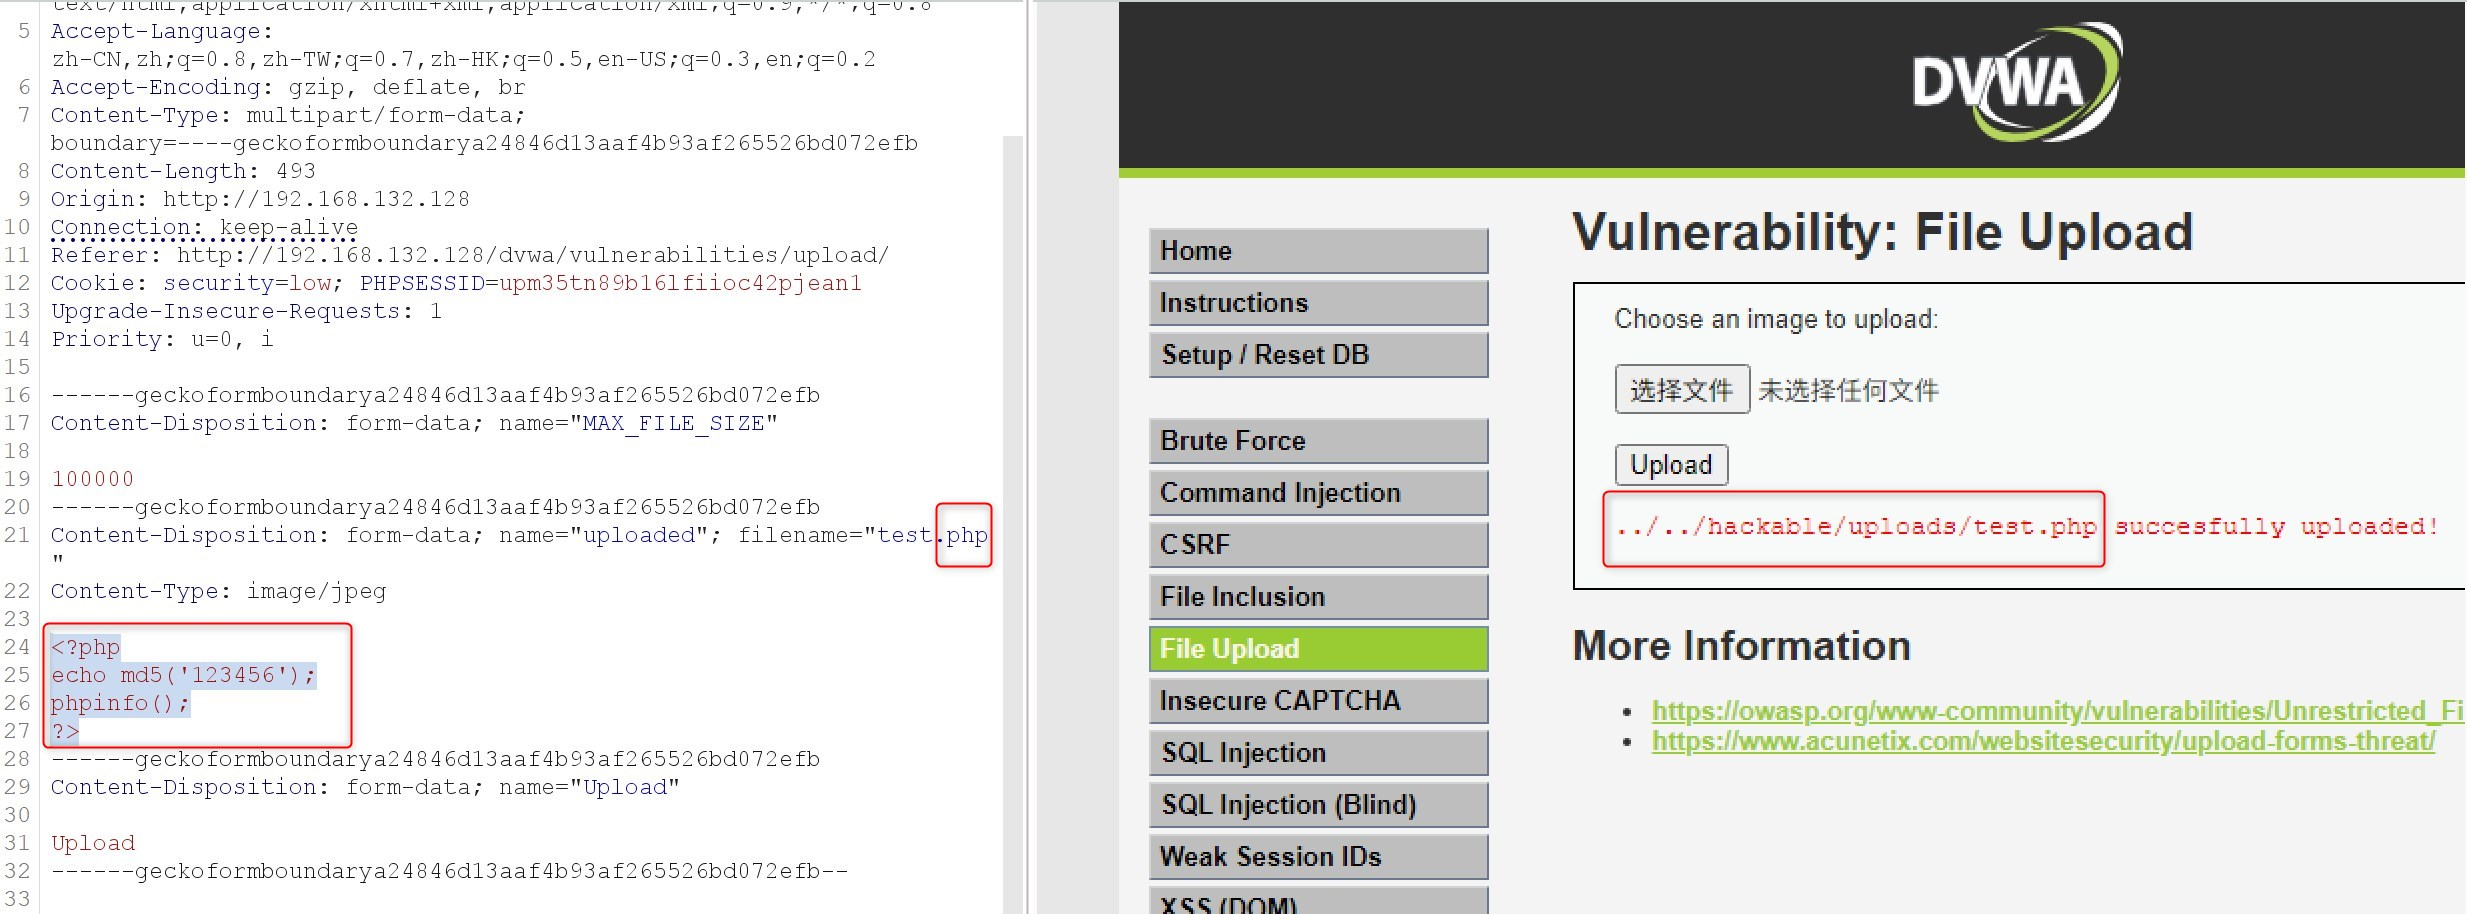Open the owasp.org Unrestricted File link
Image resolution: width=2467 pixels, height=914 pixels.
[x=2057, y=711]
